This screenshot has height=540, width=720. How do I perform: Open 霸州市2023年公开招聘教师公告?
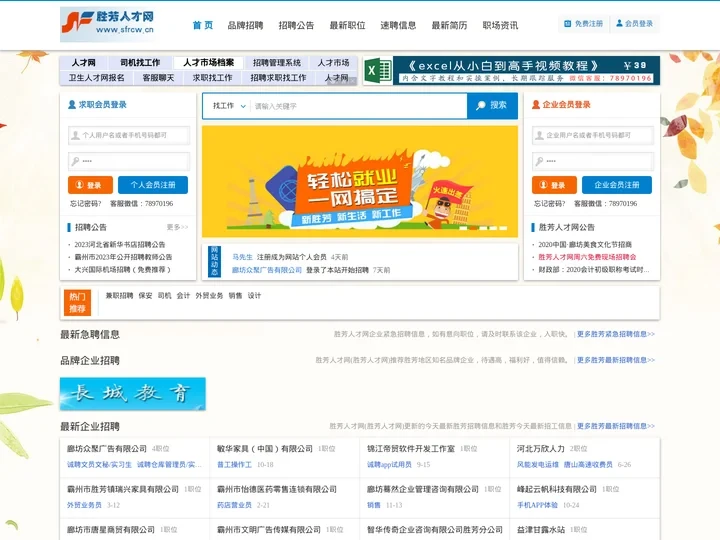[123, 257]
